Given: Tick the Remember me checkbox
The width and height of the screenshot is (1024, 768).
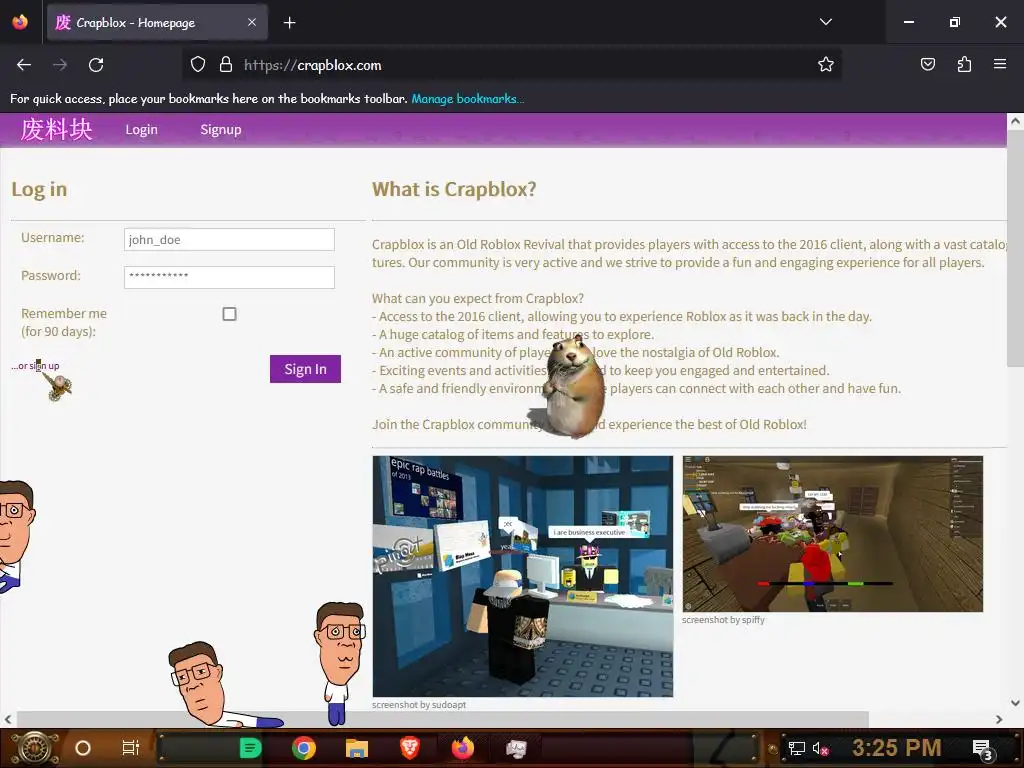Looking at the screenshot, I should coord(229,314).
